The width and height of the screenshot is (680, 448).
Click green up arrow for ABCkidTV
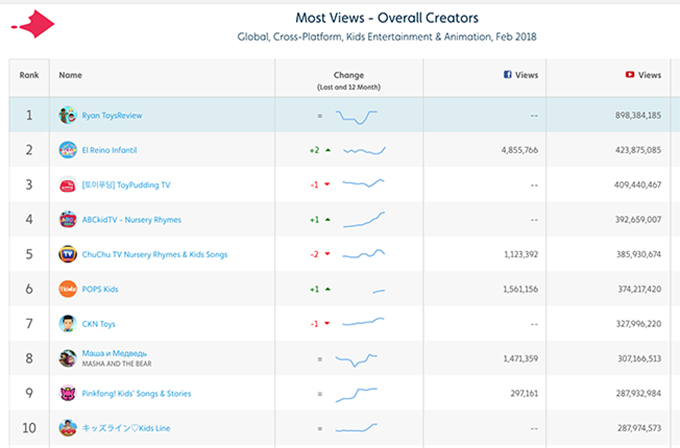pos(328,219)
